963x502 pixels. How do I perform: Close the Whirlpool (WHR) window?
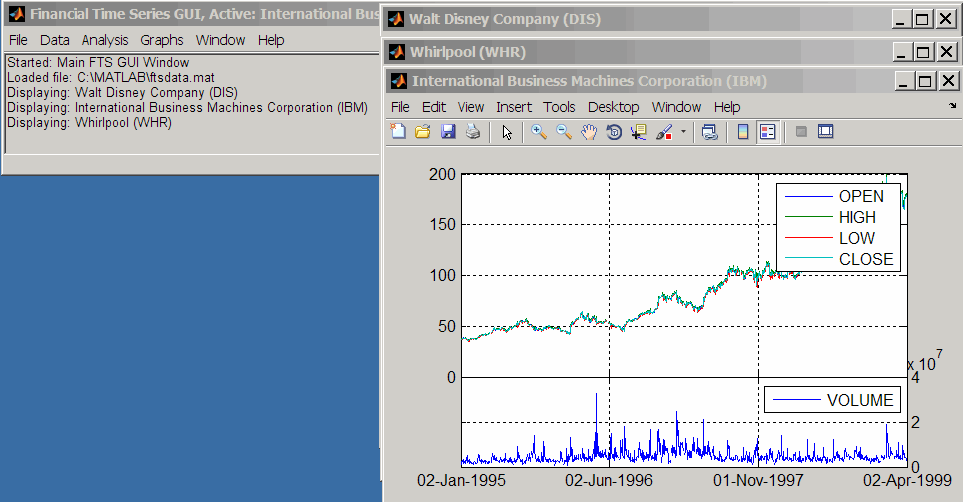click(946, 52)
